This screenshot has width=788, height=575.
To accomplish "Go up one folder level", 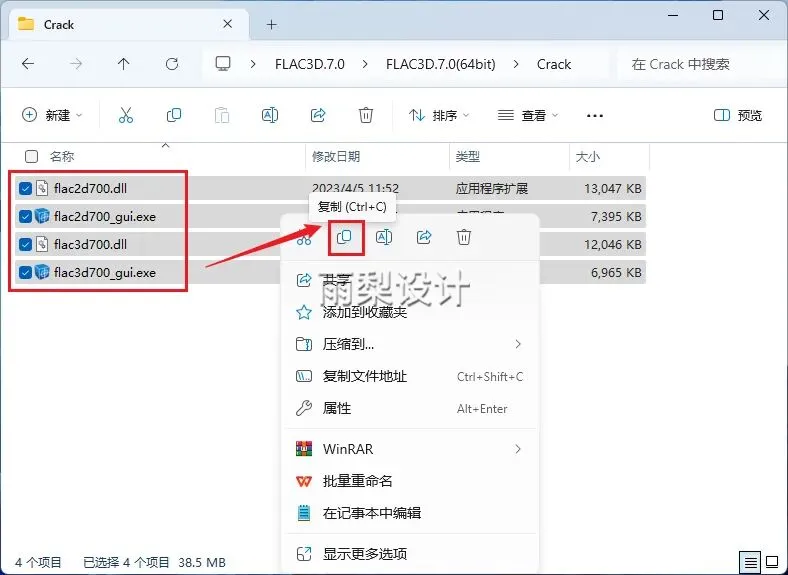I will point(124,64).
